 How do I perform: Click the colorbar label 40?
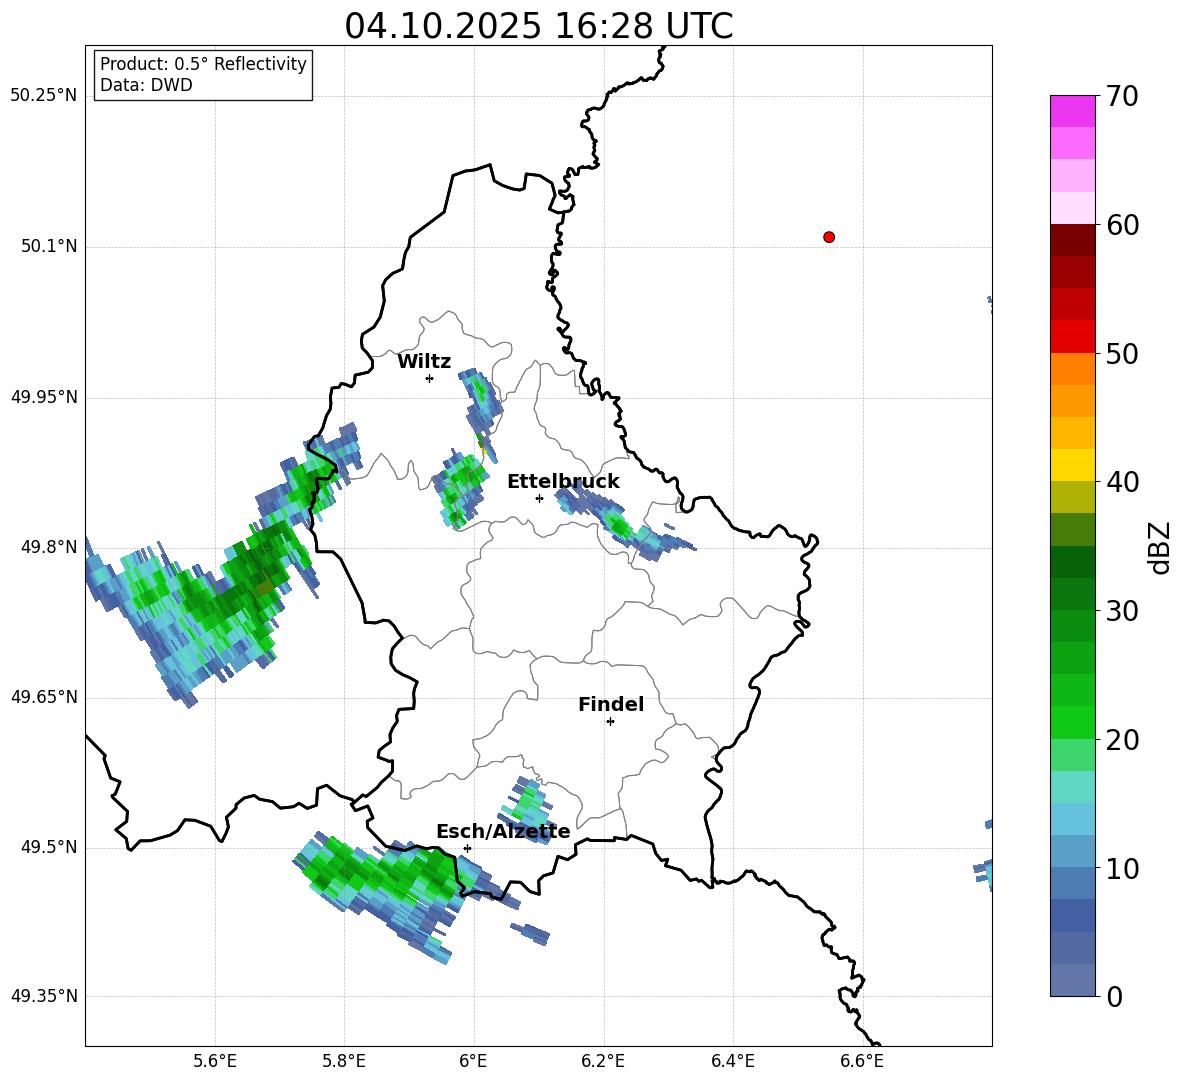point(1122,482)
